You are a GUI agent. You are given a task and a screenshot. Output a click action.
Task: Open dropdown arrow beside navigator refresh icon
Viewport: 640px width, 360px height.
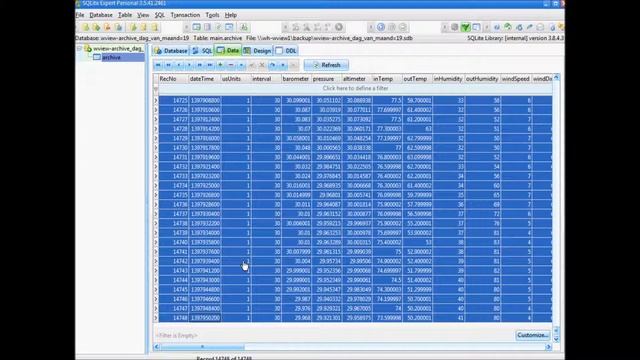283,65
